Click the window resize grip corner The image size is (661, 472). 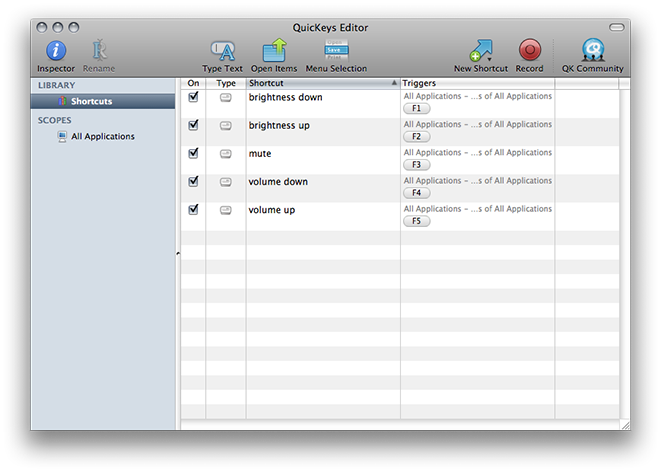pos(626,425)
